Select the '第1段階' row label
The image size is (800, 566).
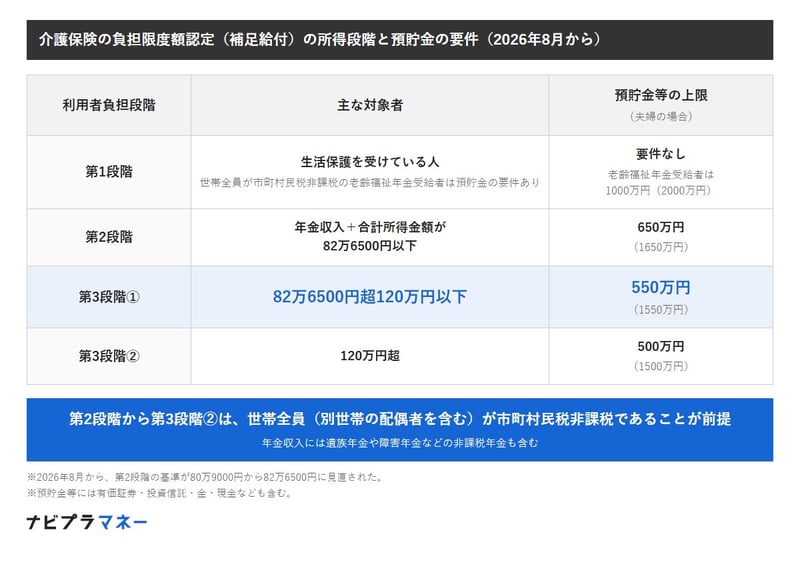[x=109, y=171]
